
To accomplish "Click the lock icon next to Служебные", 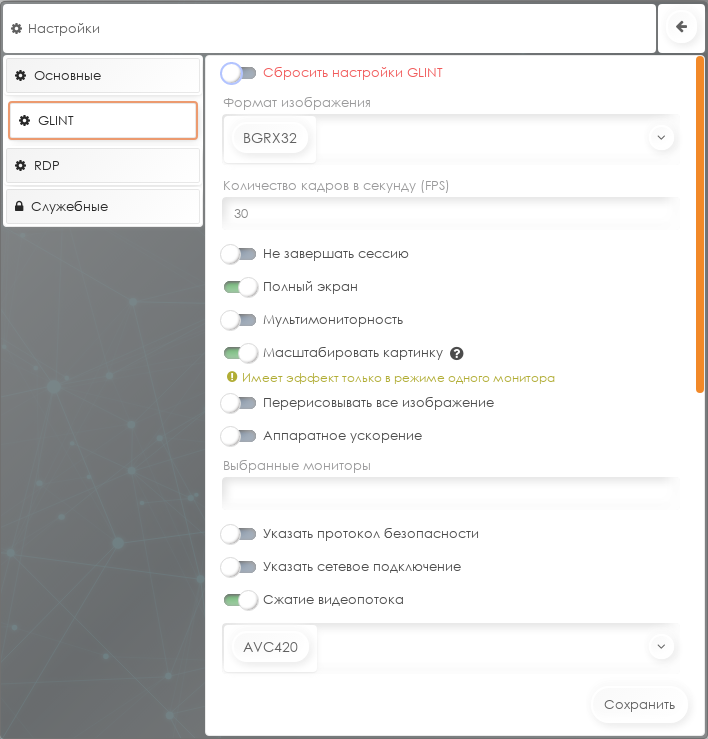I will pyautogui.click(x=19, y=206).
